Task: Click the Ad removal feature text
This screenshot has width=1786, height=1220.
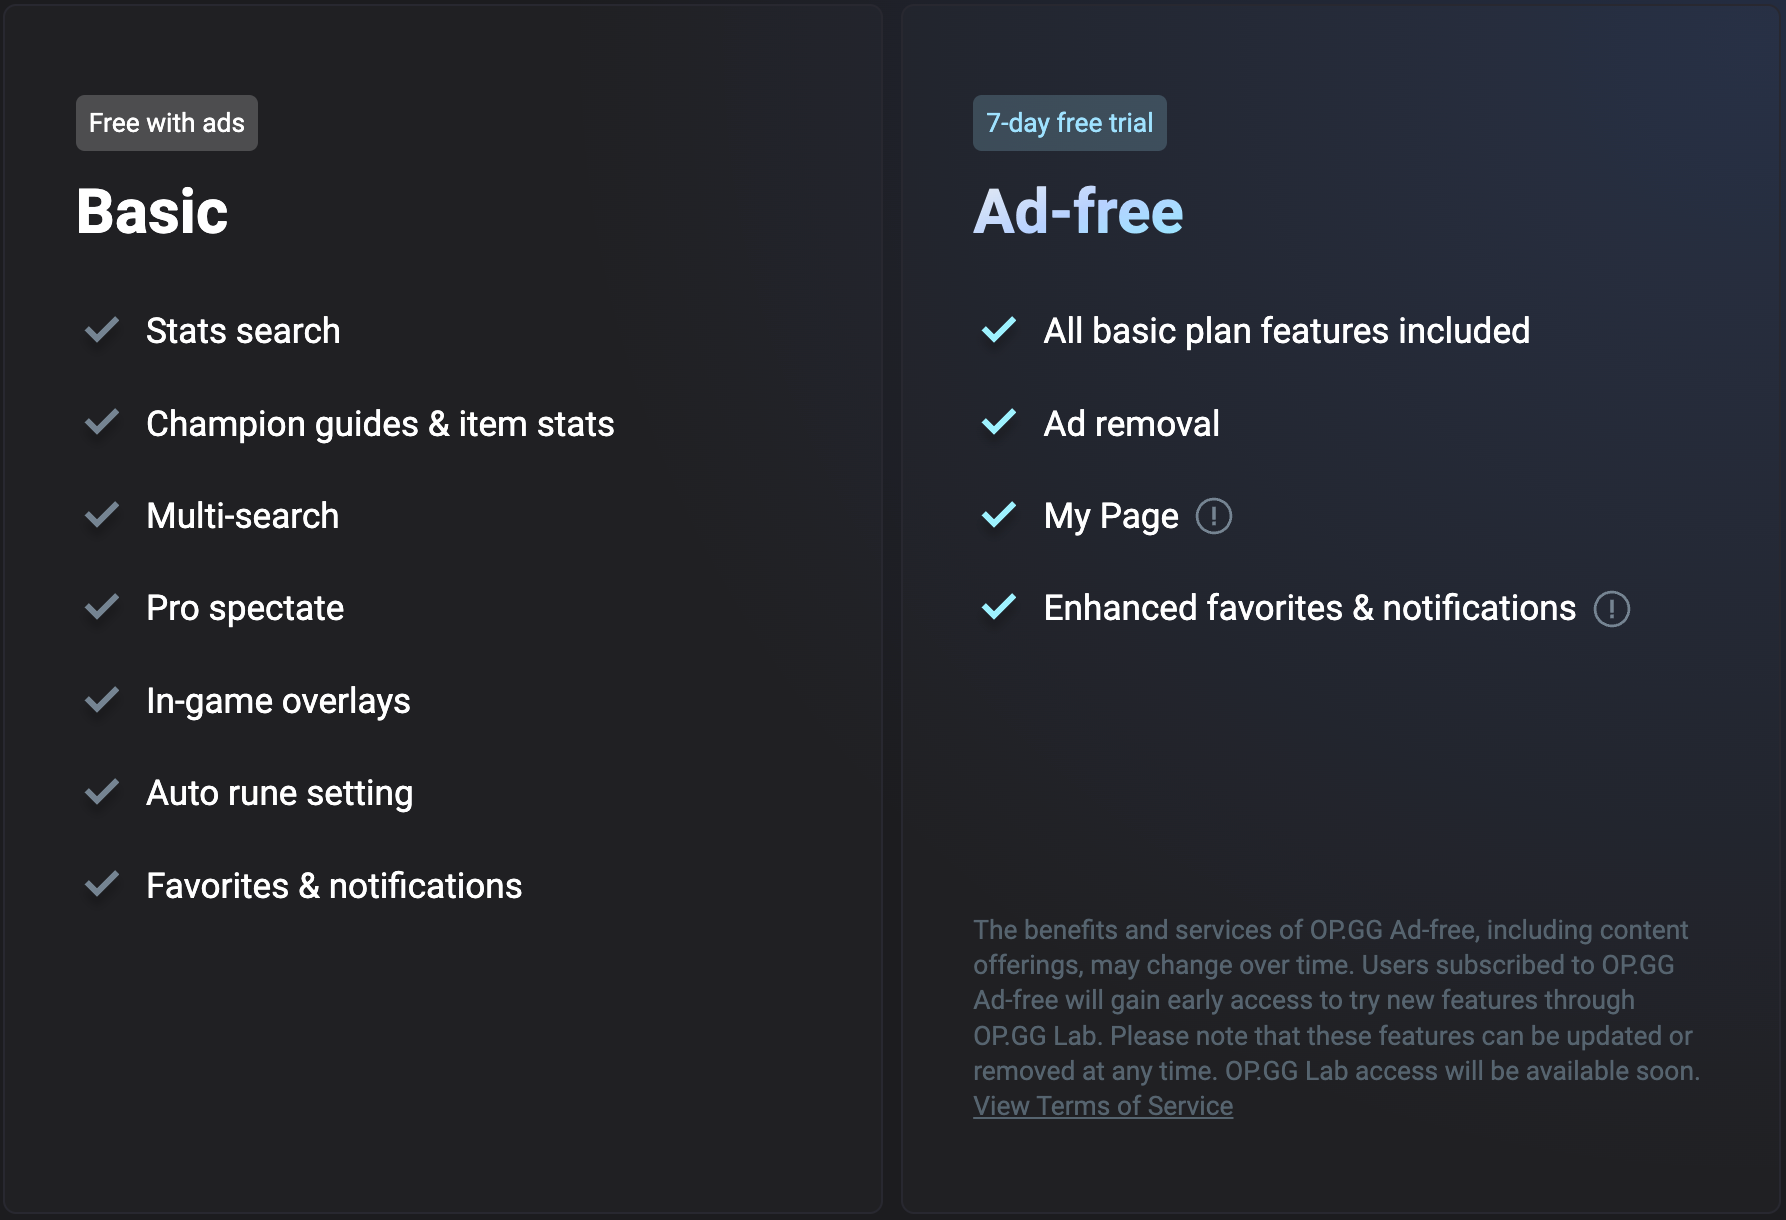Action: click(1132, 424)
